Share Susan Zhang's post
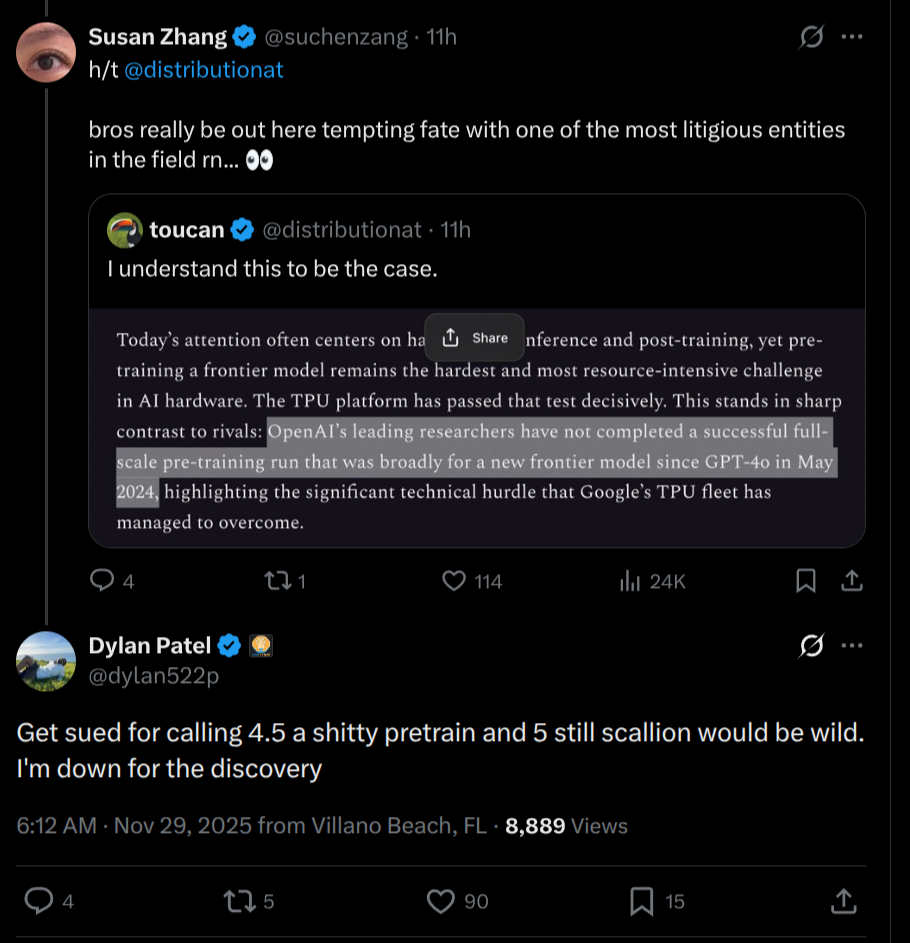 tap(851, 580)
